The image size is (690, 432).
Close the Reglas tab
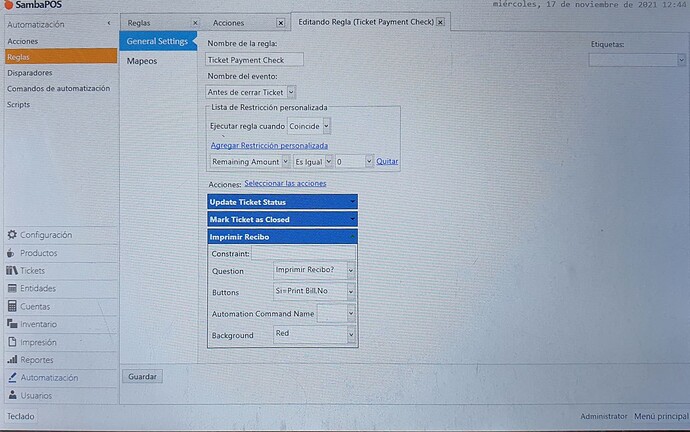195,23
